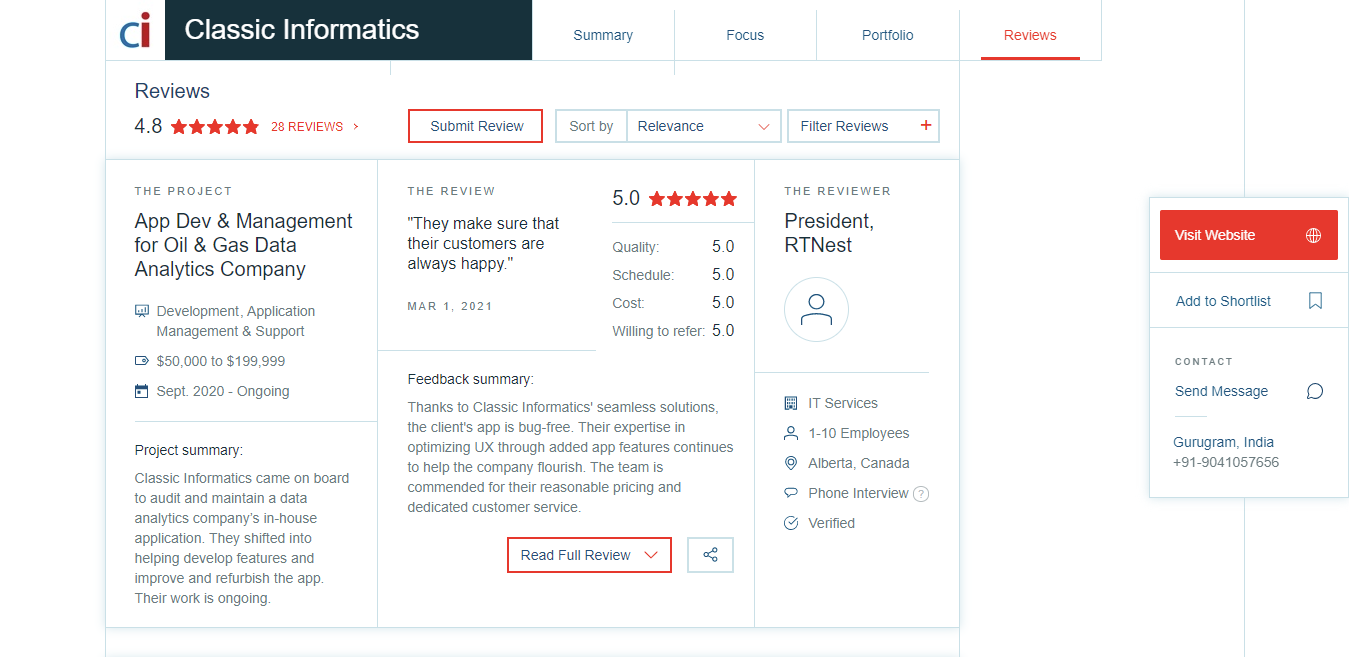The width and height of the screenshot is (1349, 657).
Task: Open the Portfolio tab
Action: 888,35
